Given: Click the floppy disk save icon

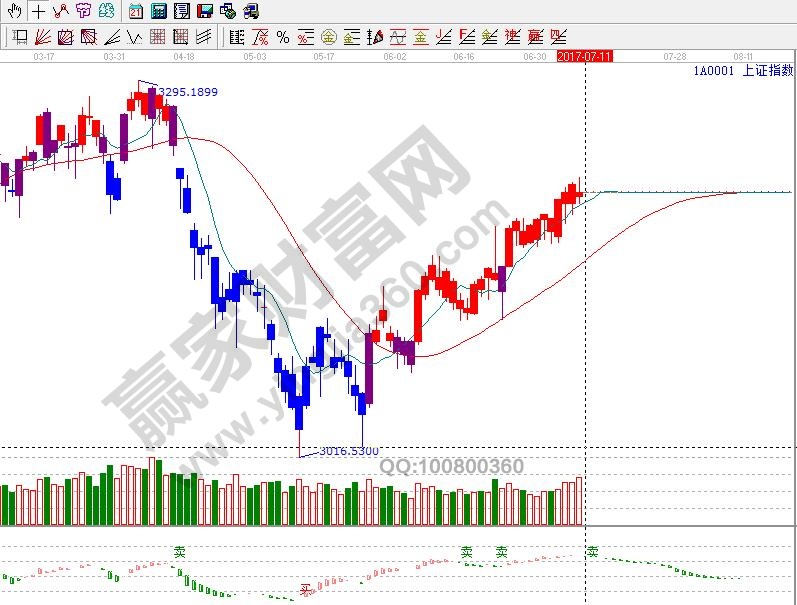Looking at the screenshot, I should pos(204,12).
